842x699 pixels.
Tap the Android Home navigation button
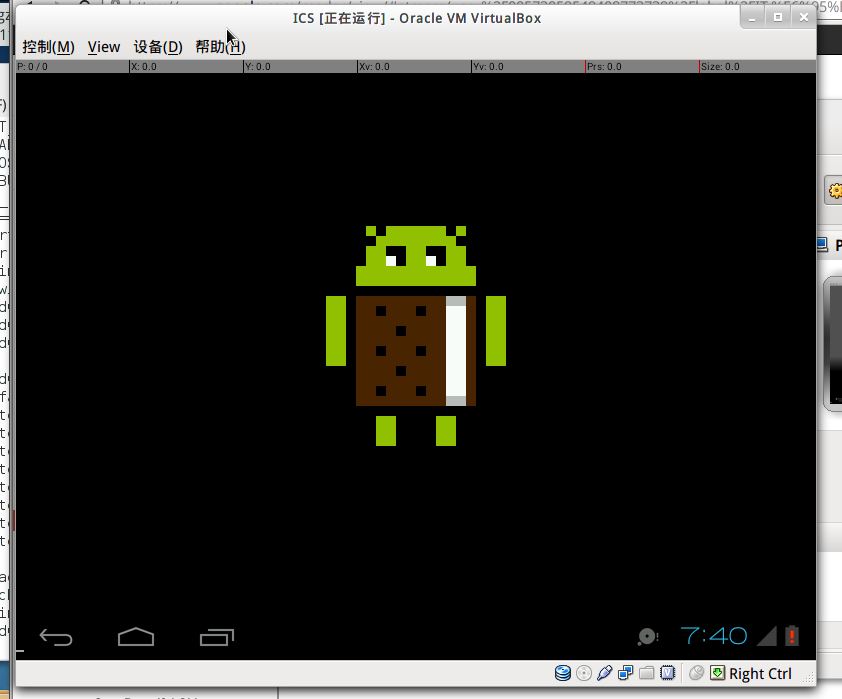136,637
